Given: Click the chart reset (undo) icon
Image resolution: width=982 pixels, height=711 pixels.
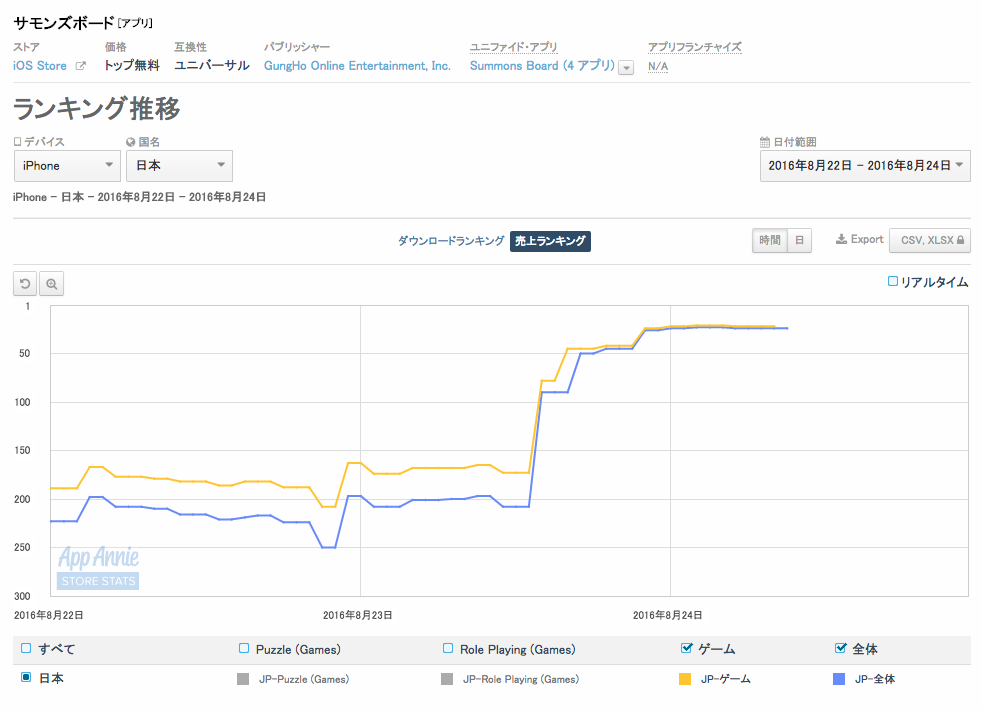Looking at the screenshot, I should coord(24,284).
